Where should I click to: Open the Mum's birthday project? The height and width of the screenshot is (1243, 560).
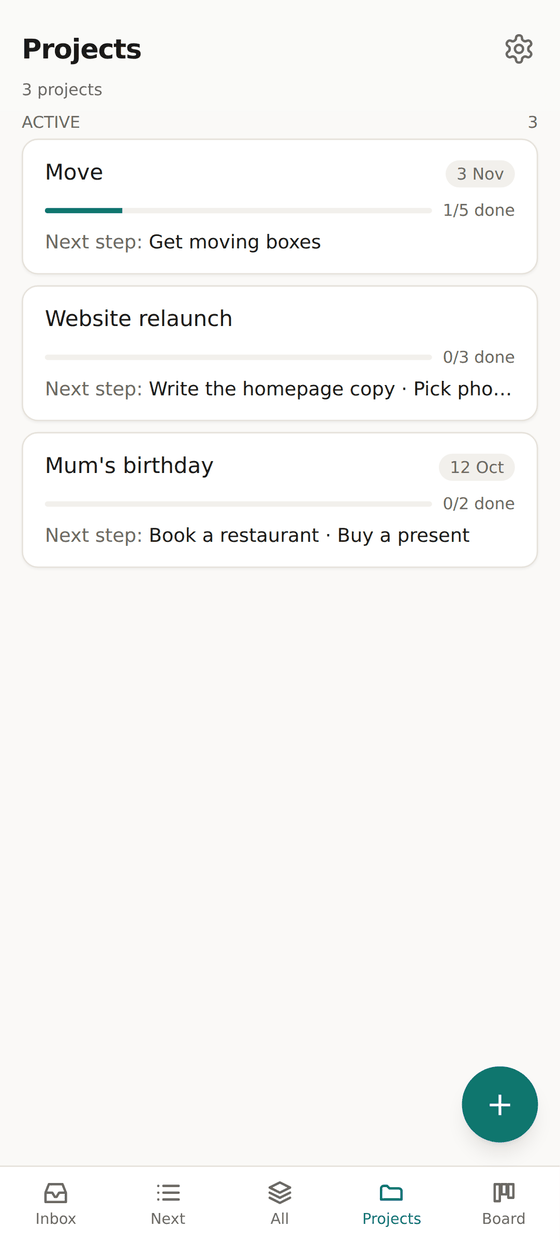click(x=280, y=500)
